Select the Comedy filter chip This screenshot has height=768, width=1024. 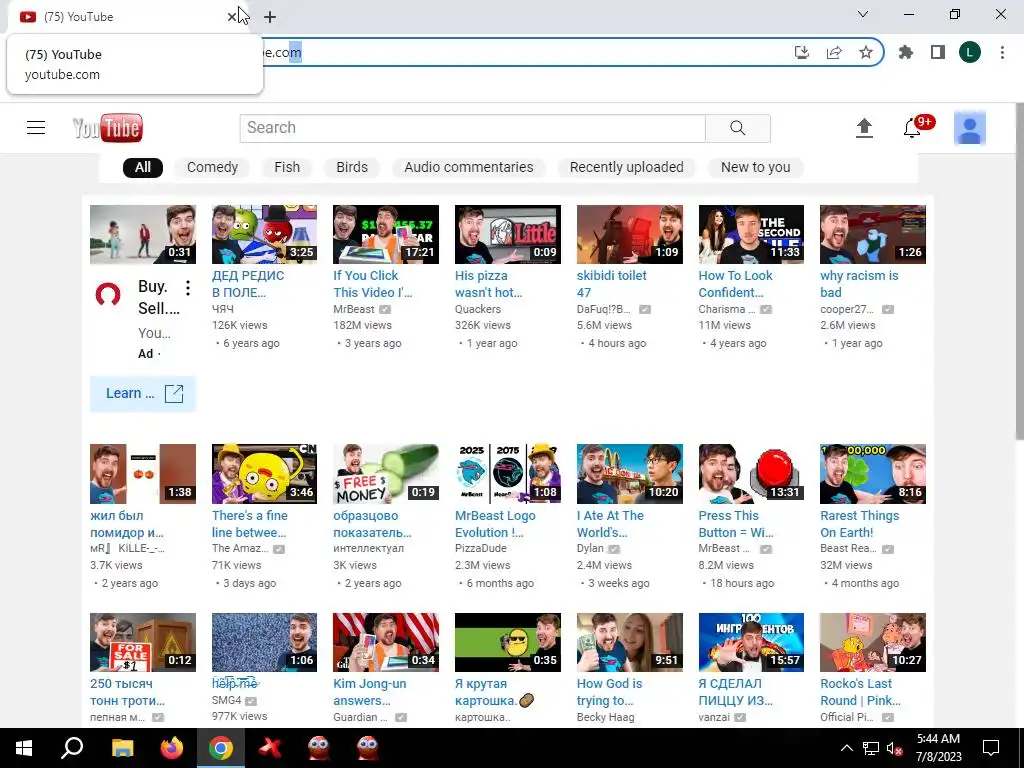pyautogui.click(x=212, y=167)
